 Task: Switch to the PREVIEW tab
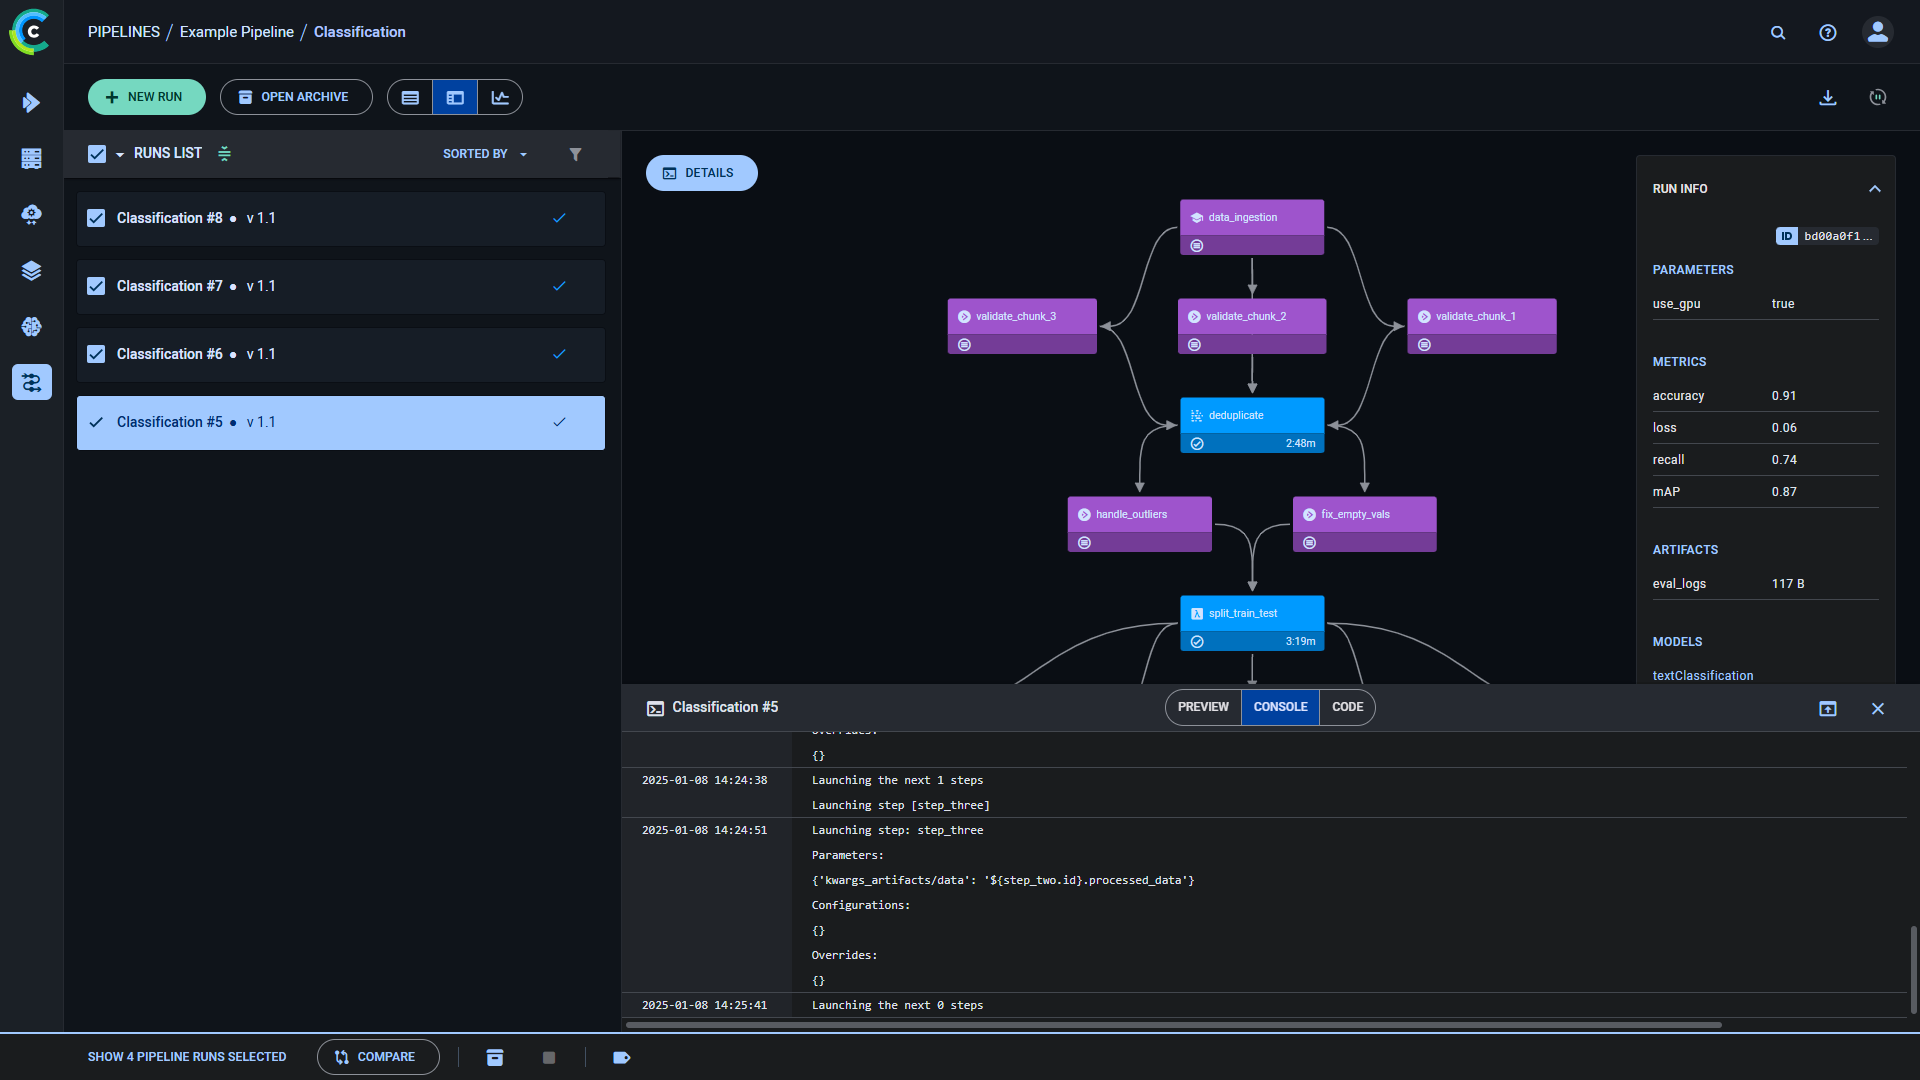point(1203,707)
